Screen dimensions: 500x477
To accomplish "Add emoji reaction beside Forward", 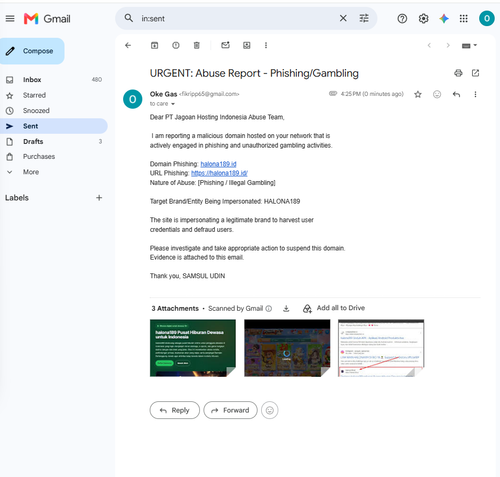I will (270, 410).
